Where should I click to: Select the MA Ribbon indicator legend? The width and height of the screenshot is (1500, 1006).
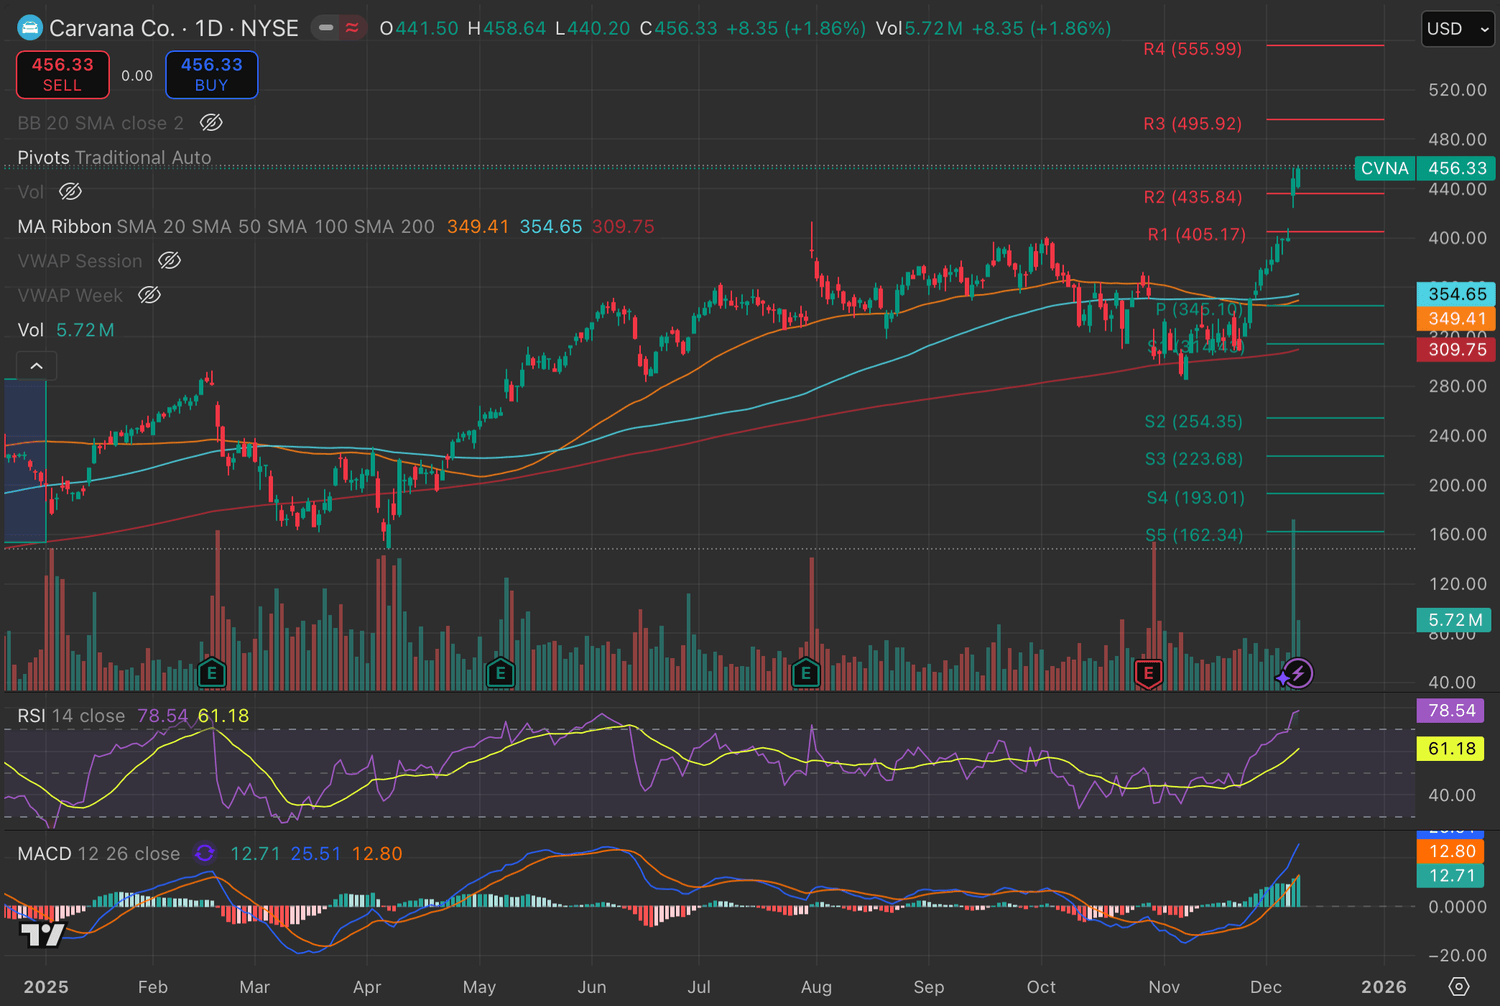click(x=64, y=227)
